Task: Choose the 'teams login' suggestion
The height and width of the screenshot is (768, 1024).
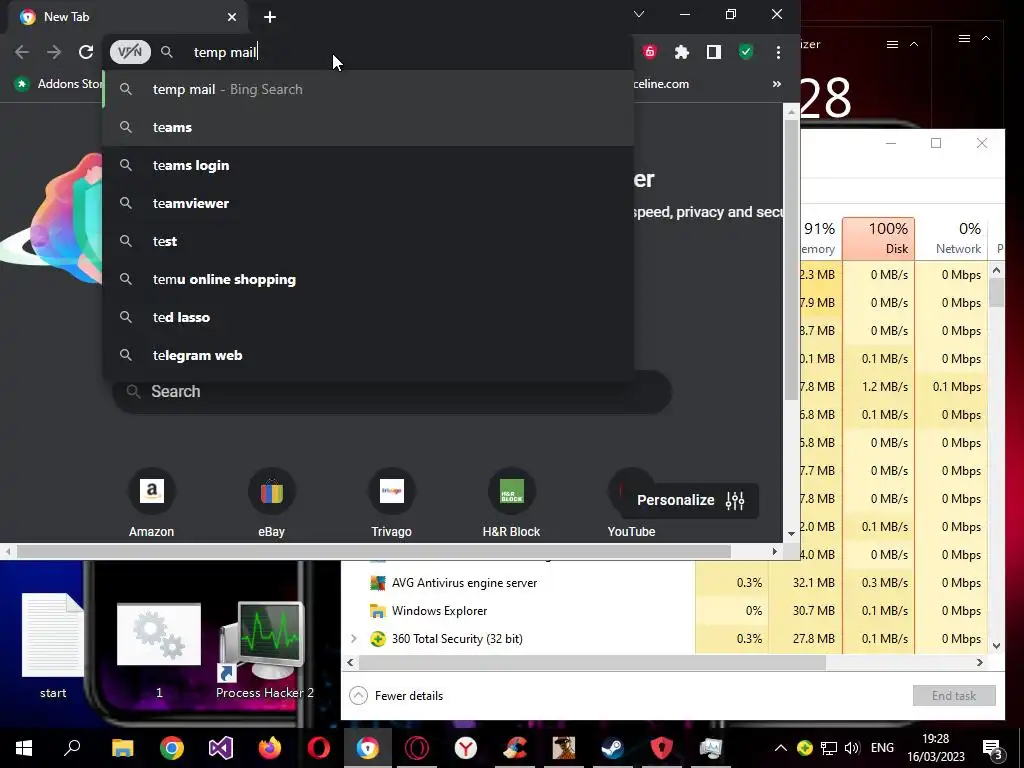Action: click(368, 165)
